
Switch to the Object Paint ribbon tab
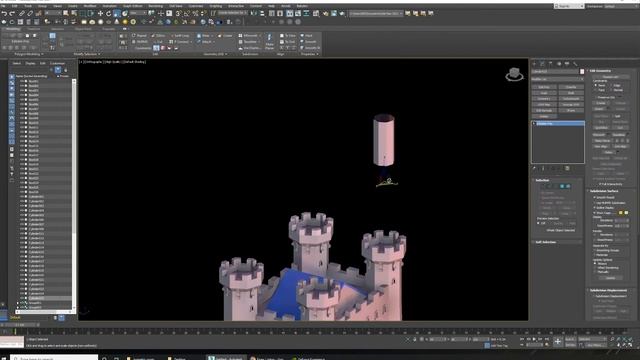click(x=83, y=29)
